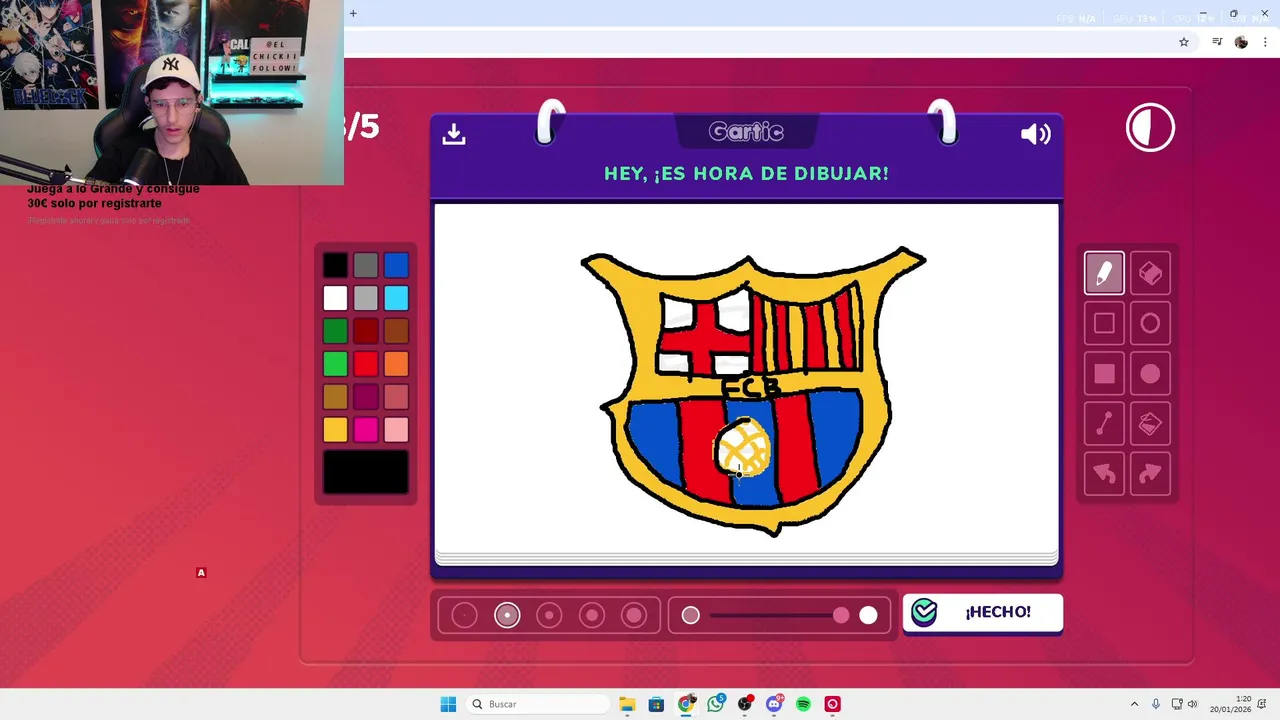Image resolution: width=1280 pixels, height=720 pixels.
Task: Choose the largest brush size
Action: click(x=634, y=615)
